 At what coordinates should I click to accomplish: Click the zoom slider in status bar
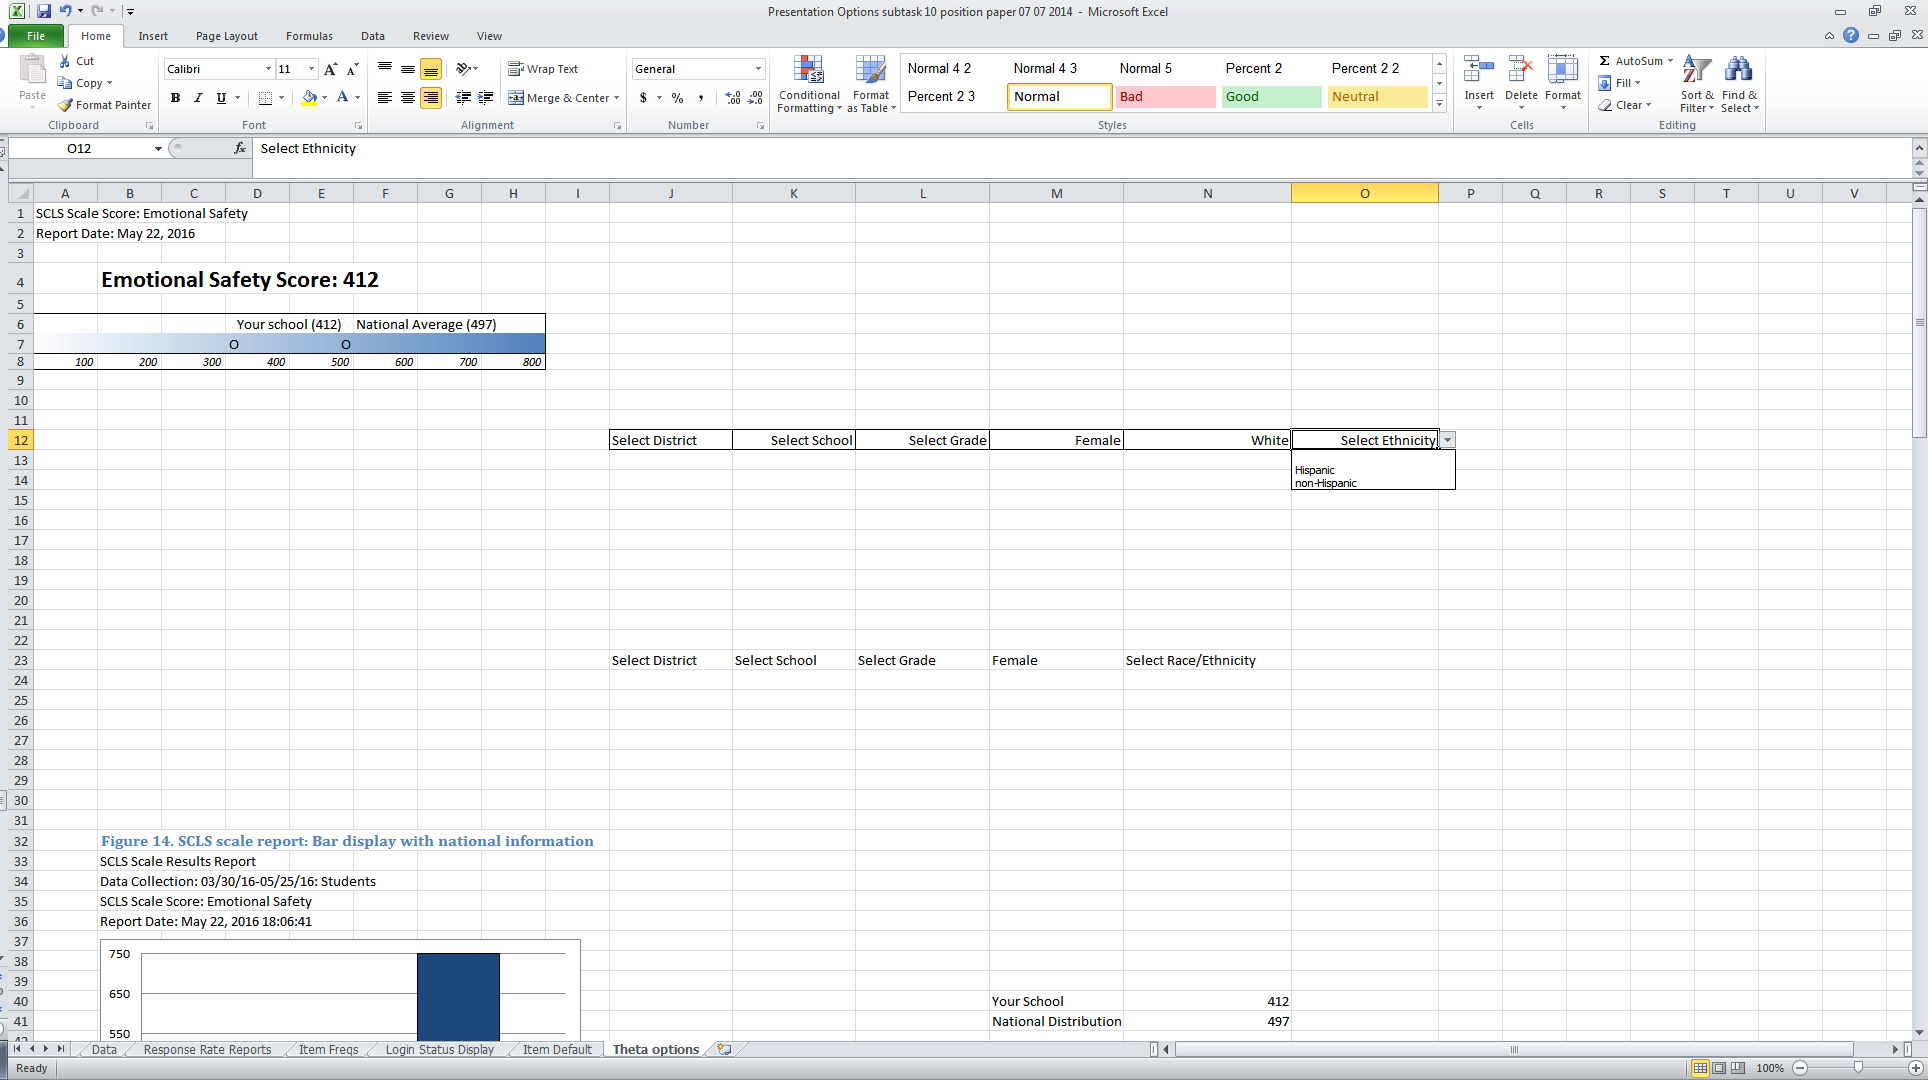[1857, 1068]
